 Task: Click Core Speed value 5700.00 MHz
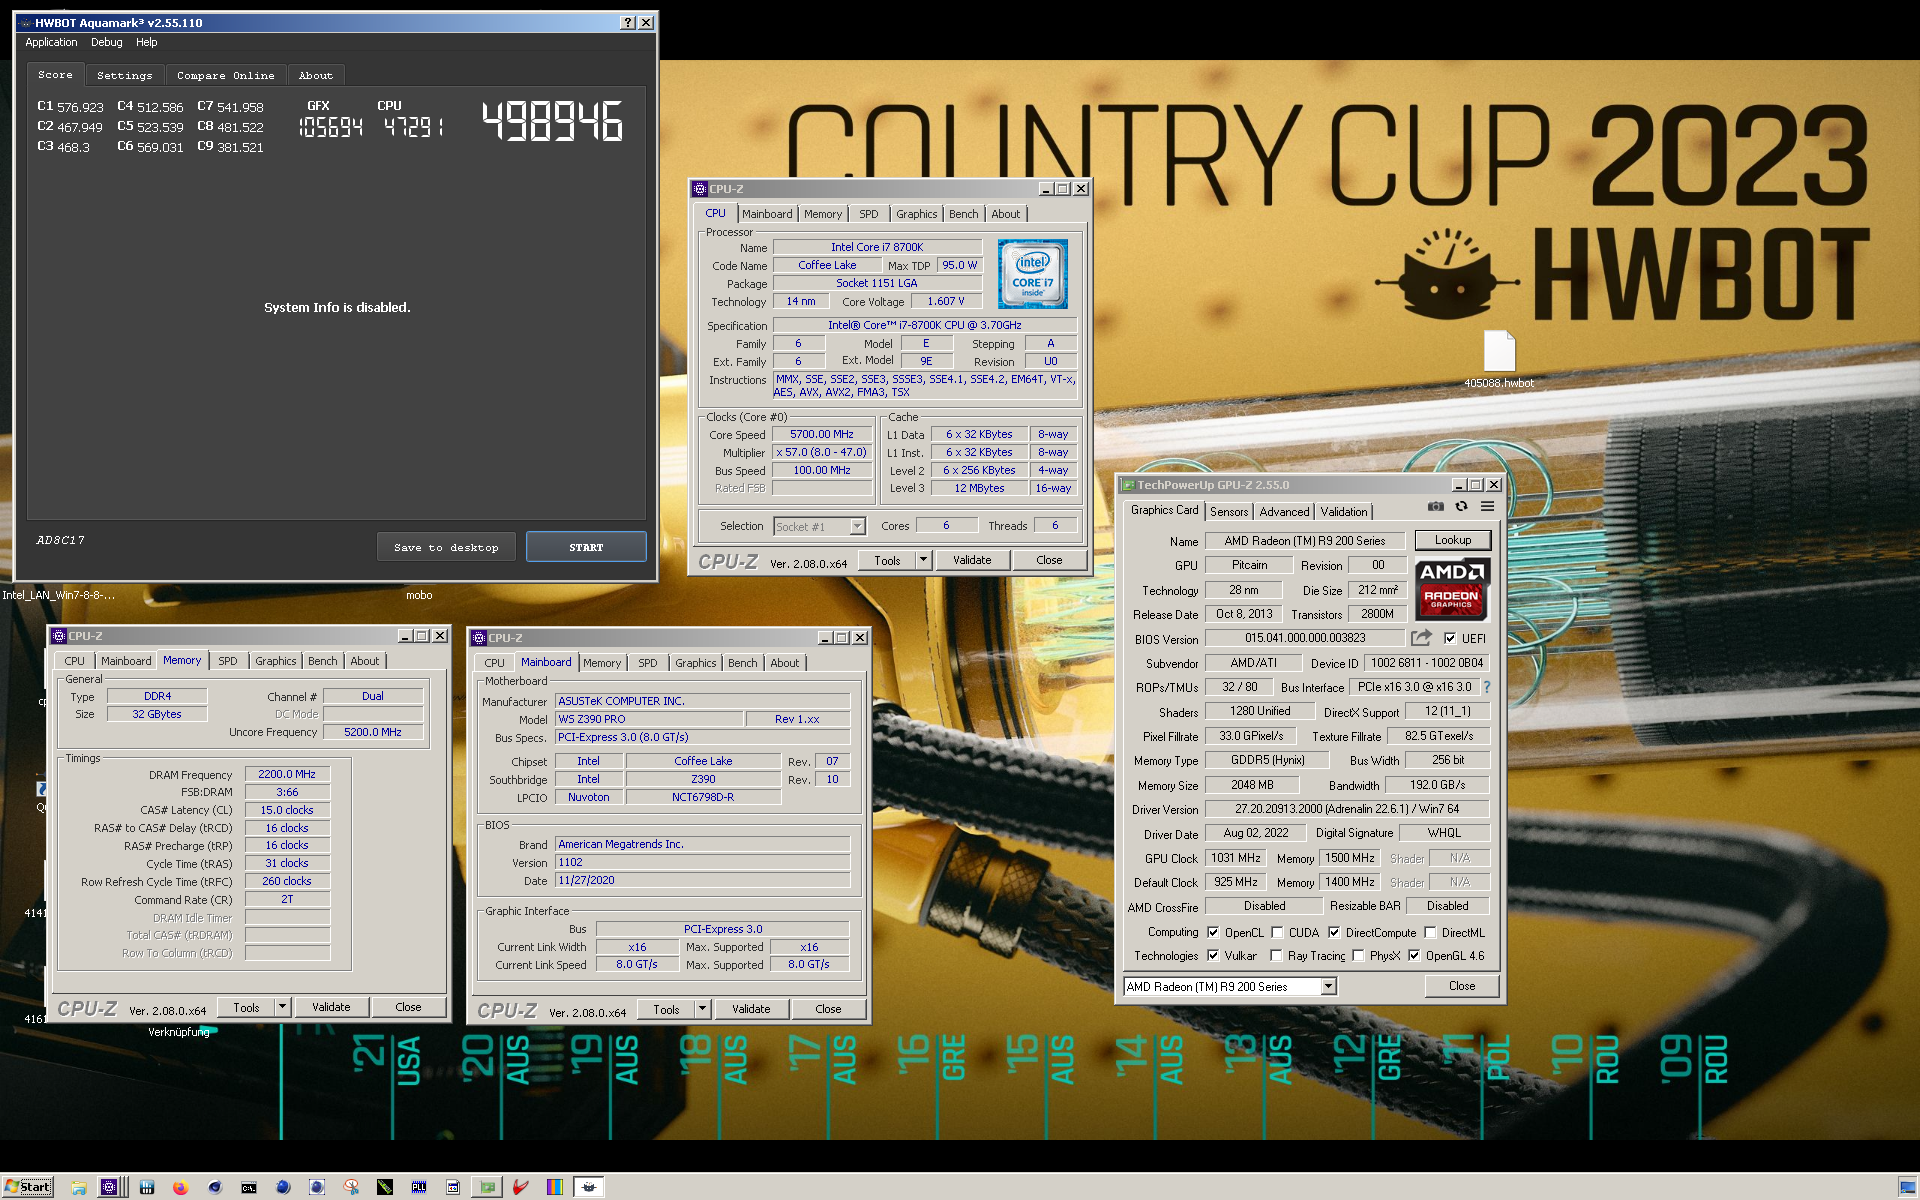[822, 434]
